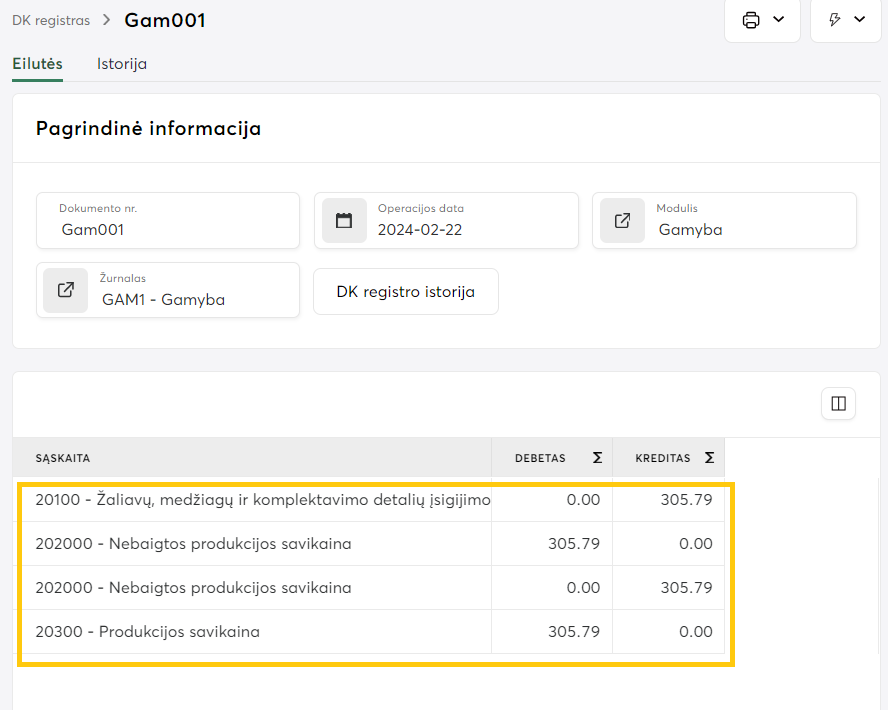Click the sum icon in Debetas column
This screenshot has width=888, height=710.
(597, 458)
